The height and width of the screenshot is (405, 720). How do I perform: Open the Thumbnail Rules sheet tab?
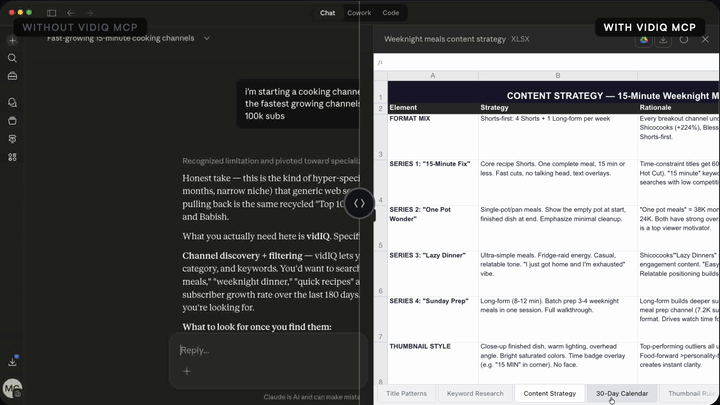pyautogui.click(x=690, y=394)
